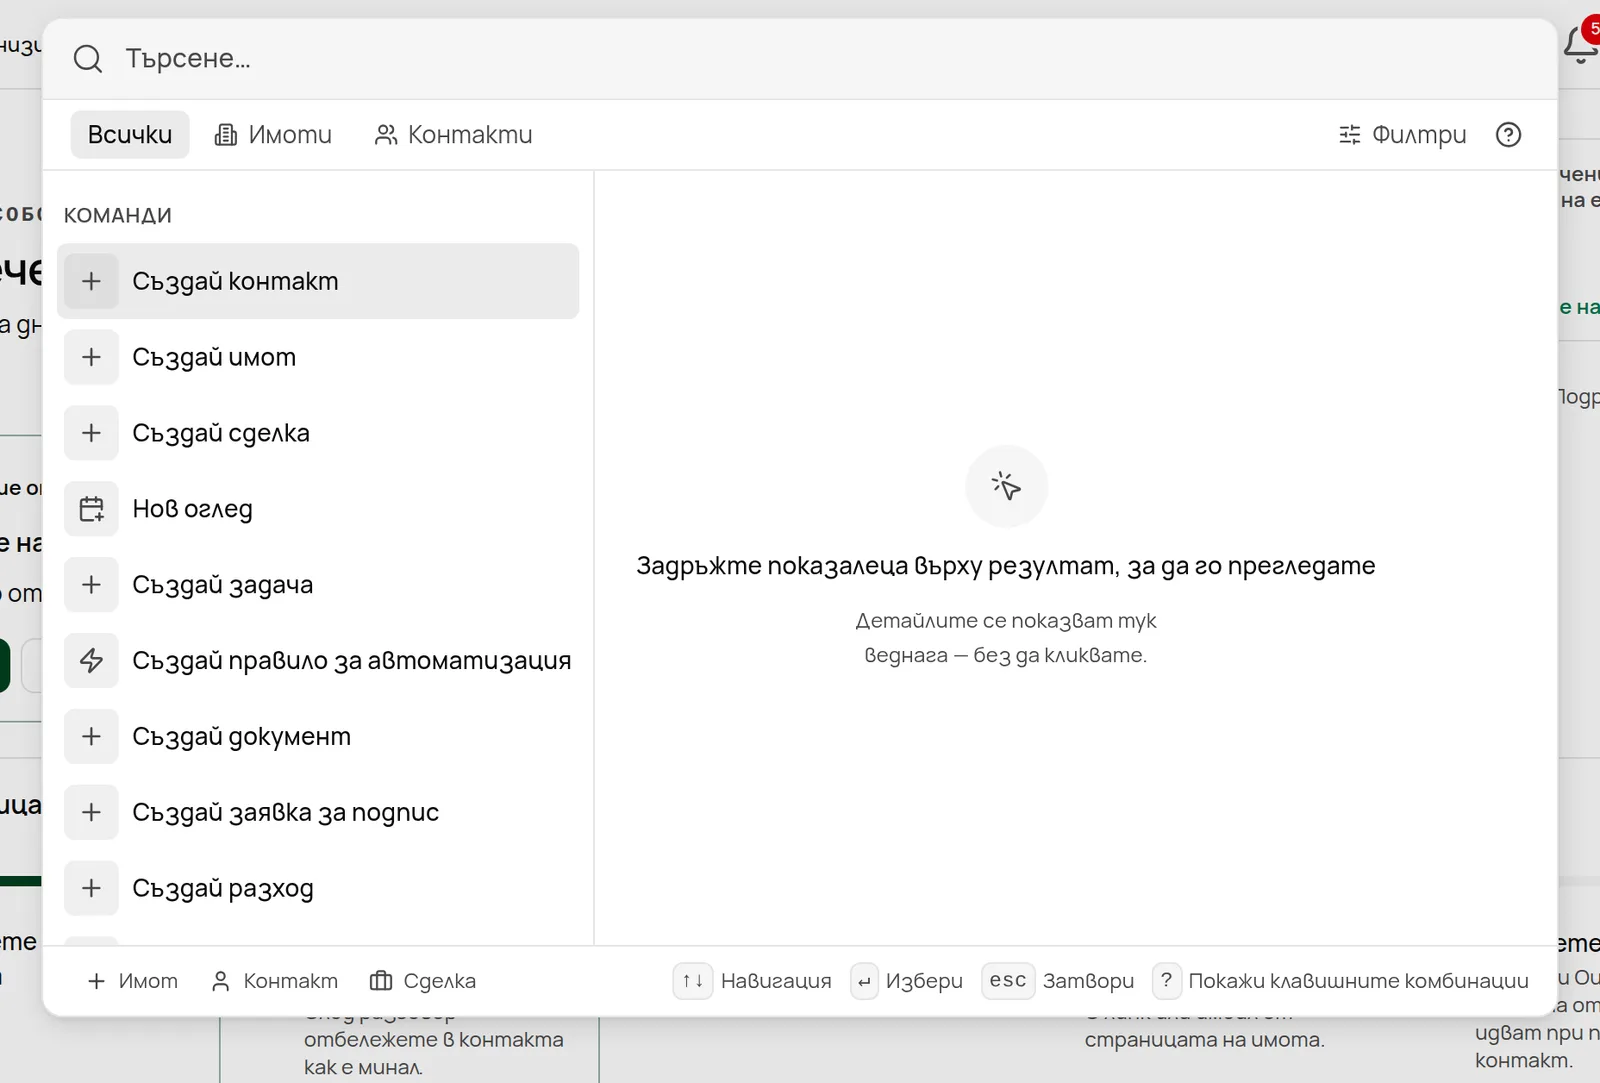Run the Създай задача command

pyautogui.click(x=318, y=585)
